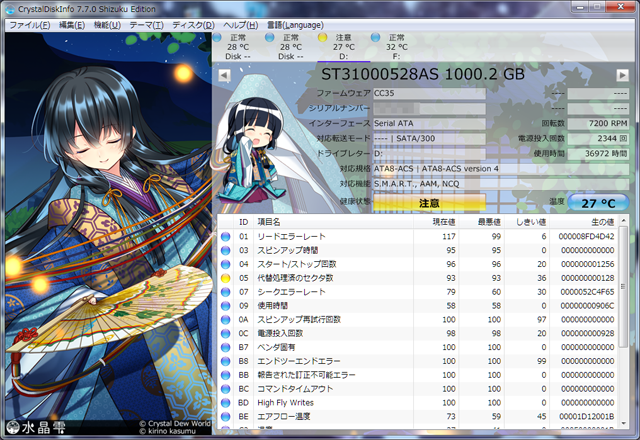Select the シークエラーレート row name
The width and height of the screenshot is (640, 440).
pyautogui.click(x=291, y=292)
